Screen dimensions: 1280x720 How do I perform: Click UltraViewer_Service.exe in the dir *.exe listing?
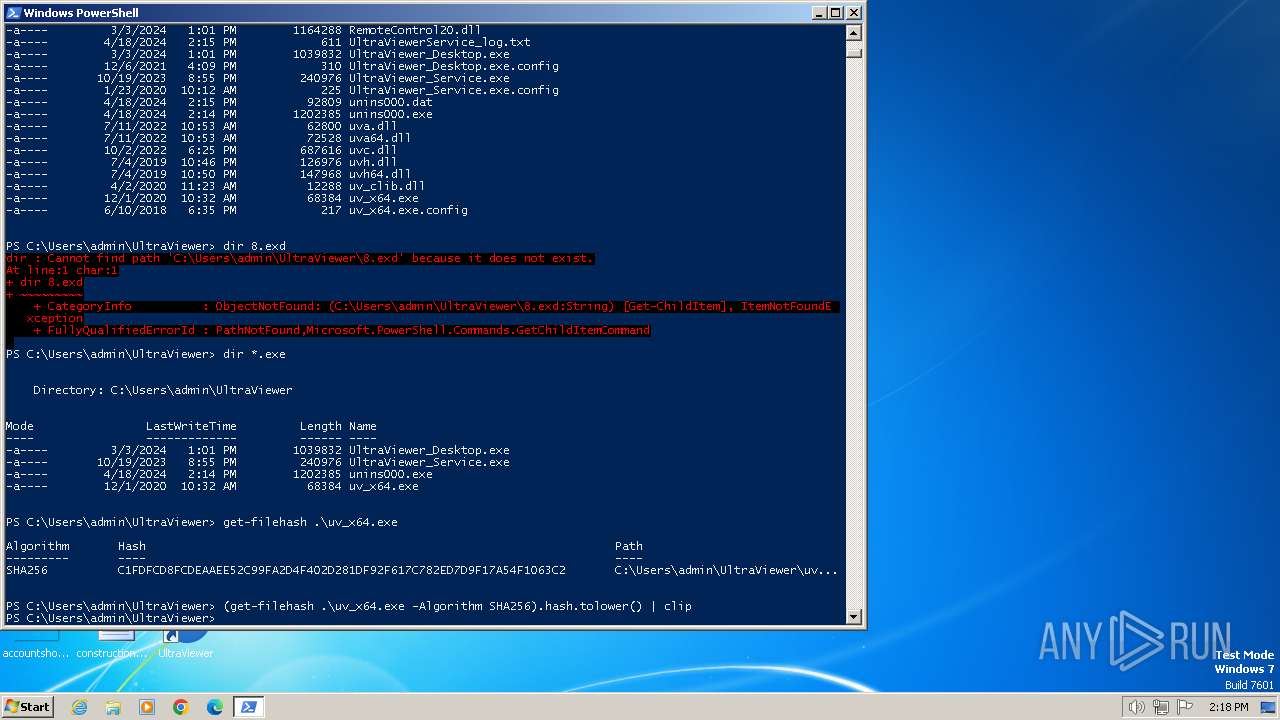(x=429, y=462)
